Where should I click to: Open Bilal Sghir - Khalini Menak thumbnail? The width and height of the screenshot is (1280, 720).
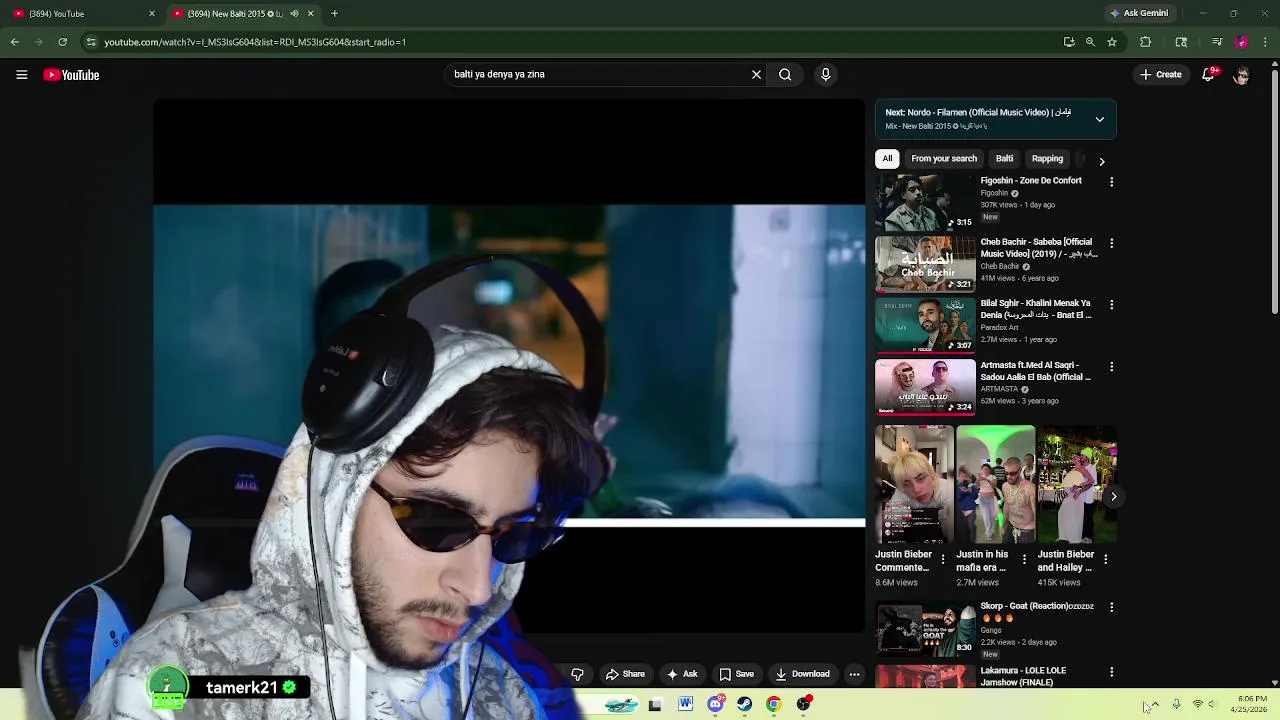pos(925,325)
